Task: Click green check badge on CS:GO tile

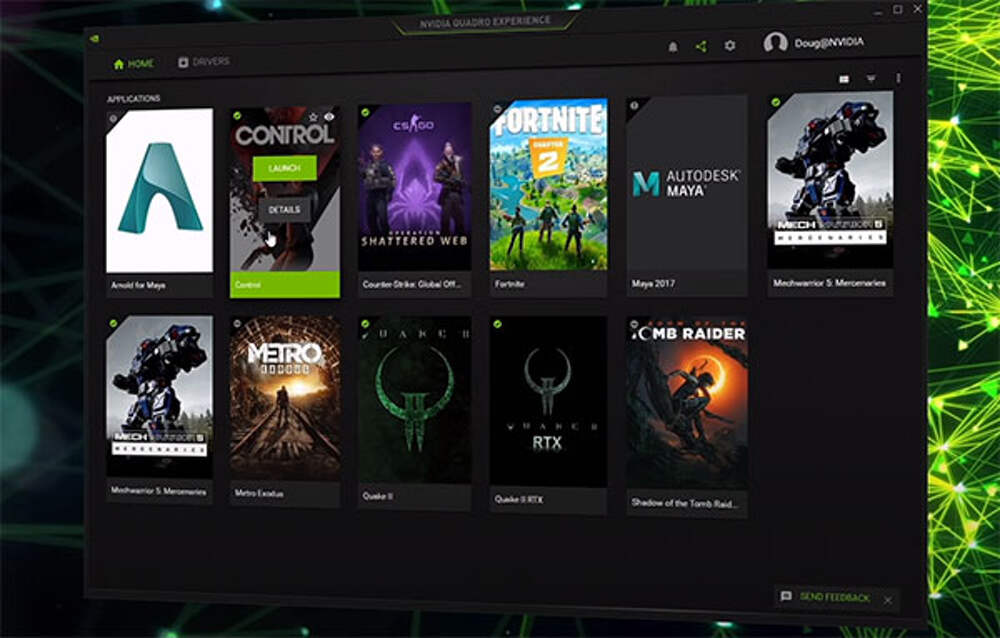Action: point(365,112)
